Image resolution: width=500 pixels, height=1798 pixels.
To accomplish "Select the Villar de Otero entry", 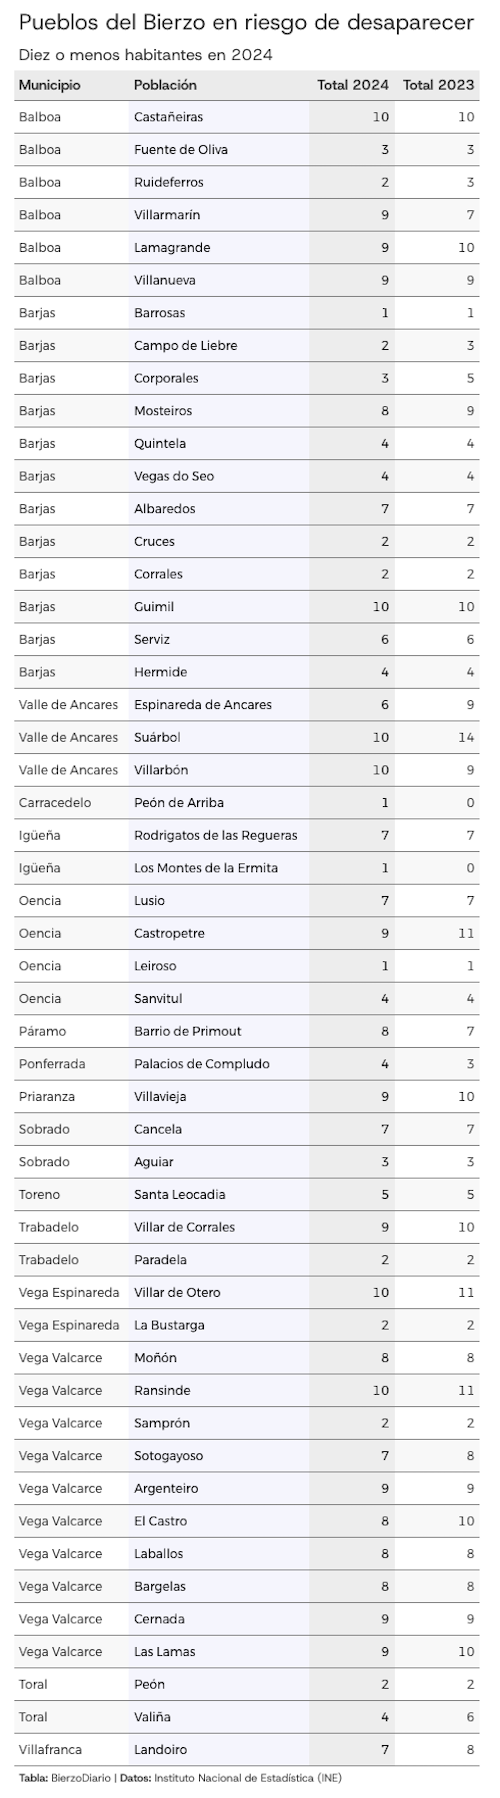I will click(177, 1293).
